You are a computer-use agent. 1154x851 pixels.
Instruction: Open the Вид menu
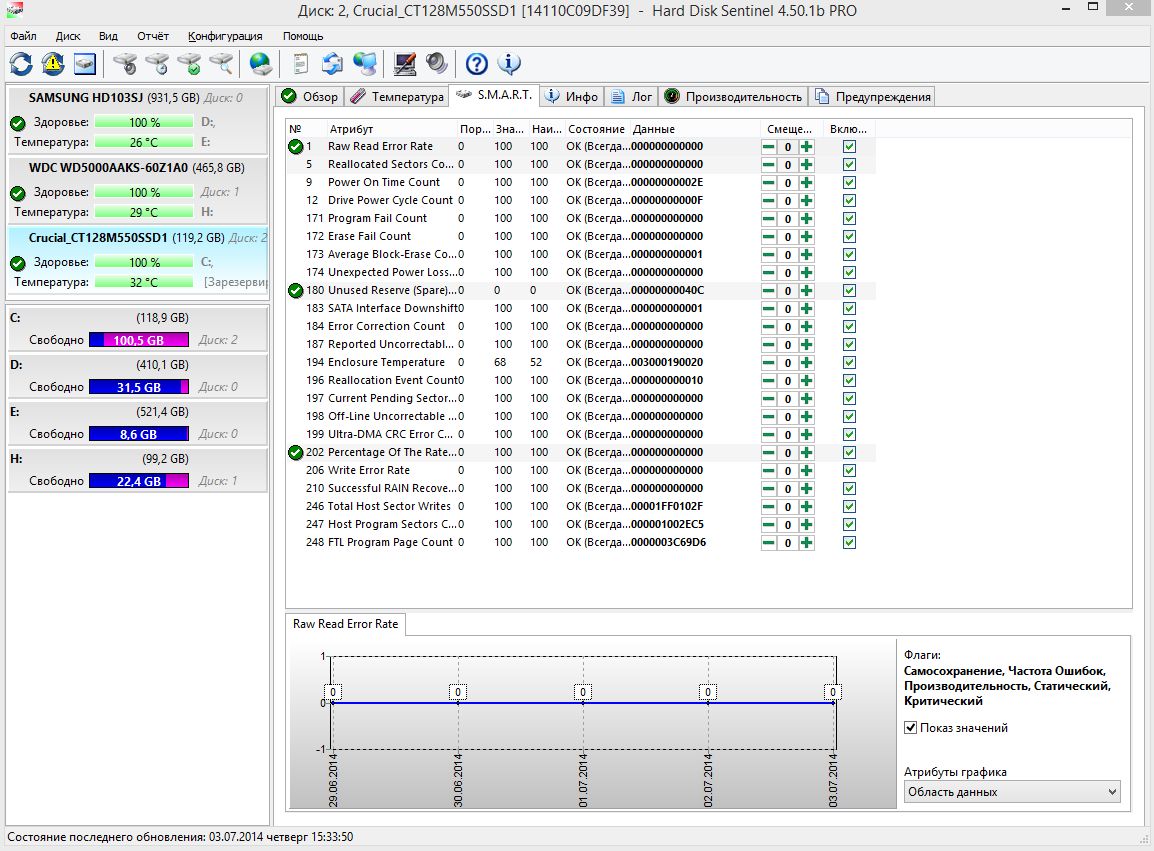[x=108, y=35]
